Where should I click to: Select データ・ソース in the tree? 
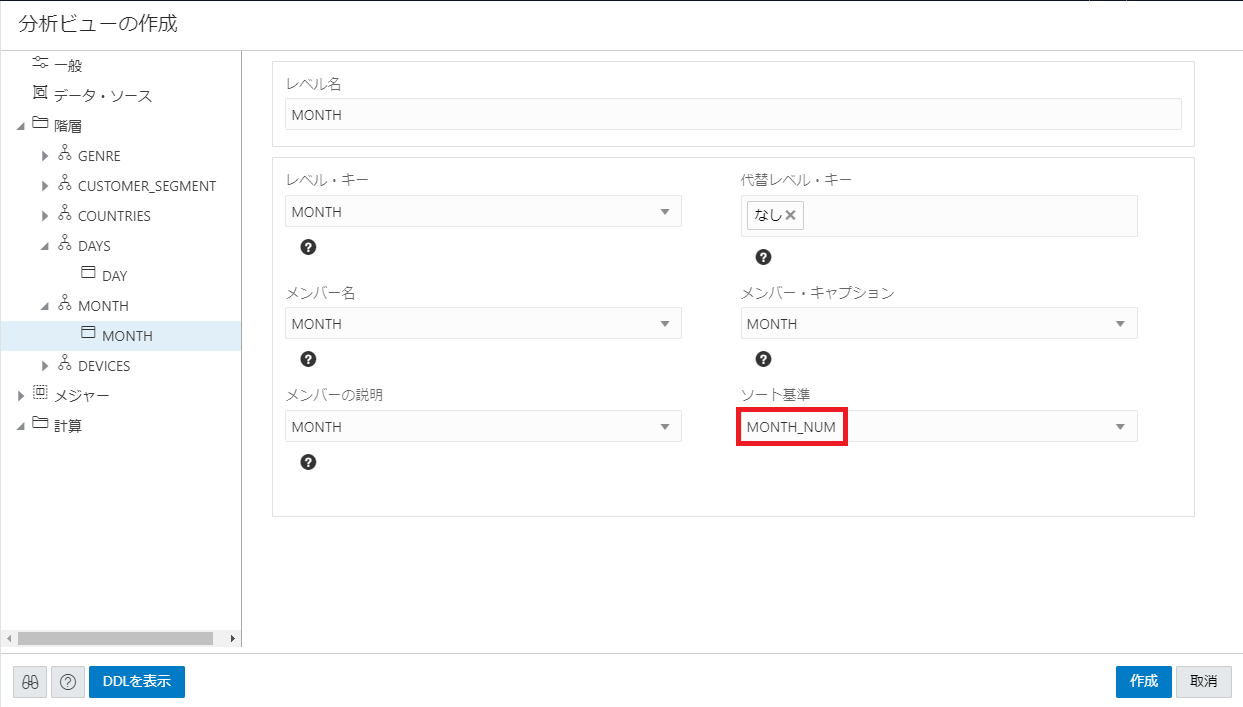point(102,96)
